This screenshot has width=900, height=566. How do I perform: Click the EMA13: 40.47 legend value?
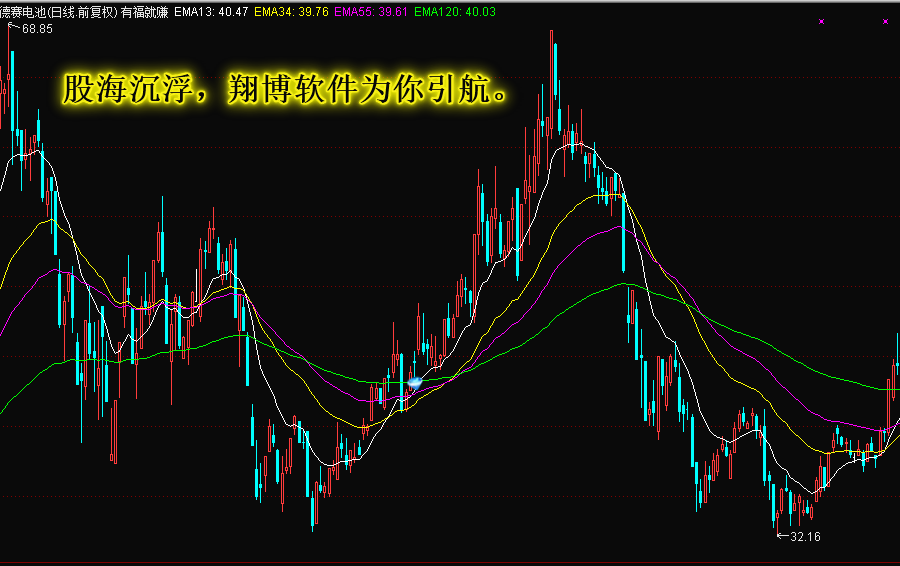point(211,12)
